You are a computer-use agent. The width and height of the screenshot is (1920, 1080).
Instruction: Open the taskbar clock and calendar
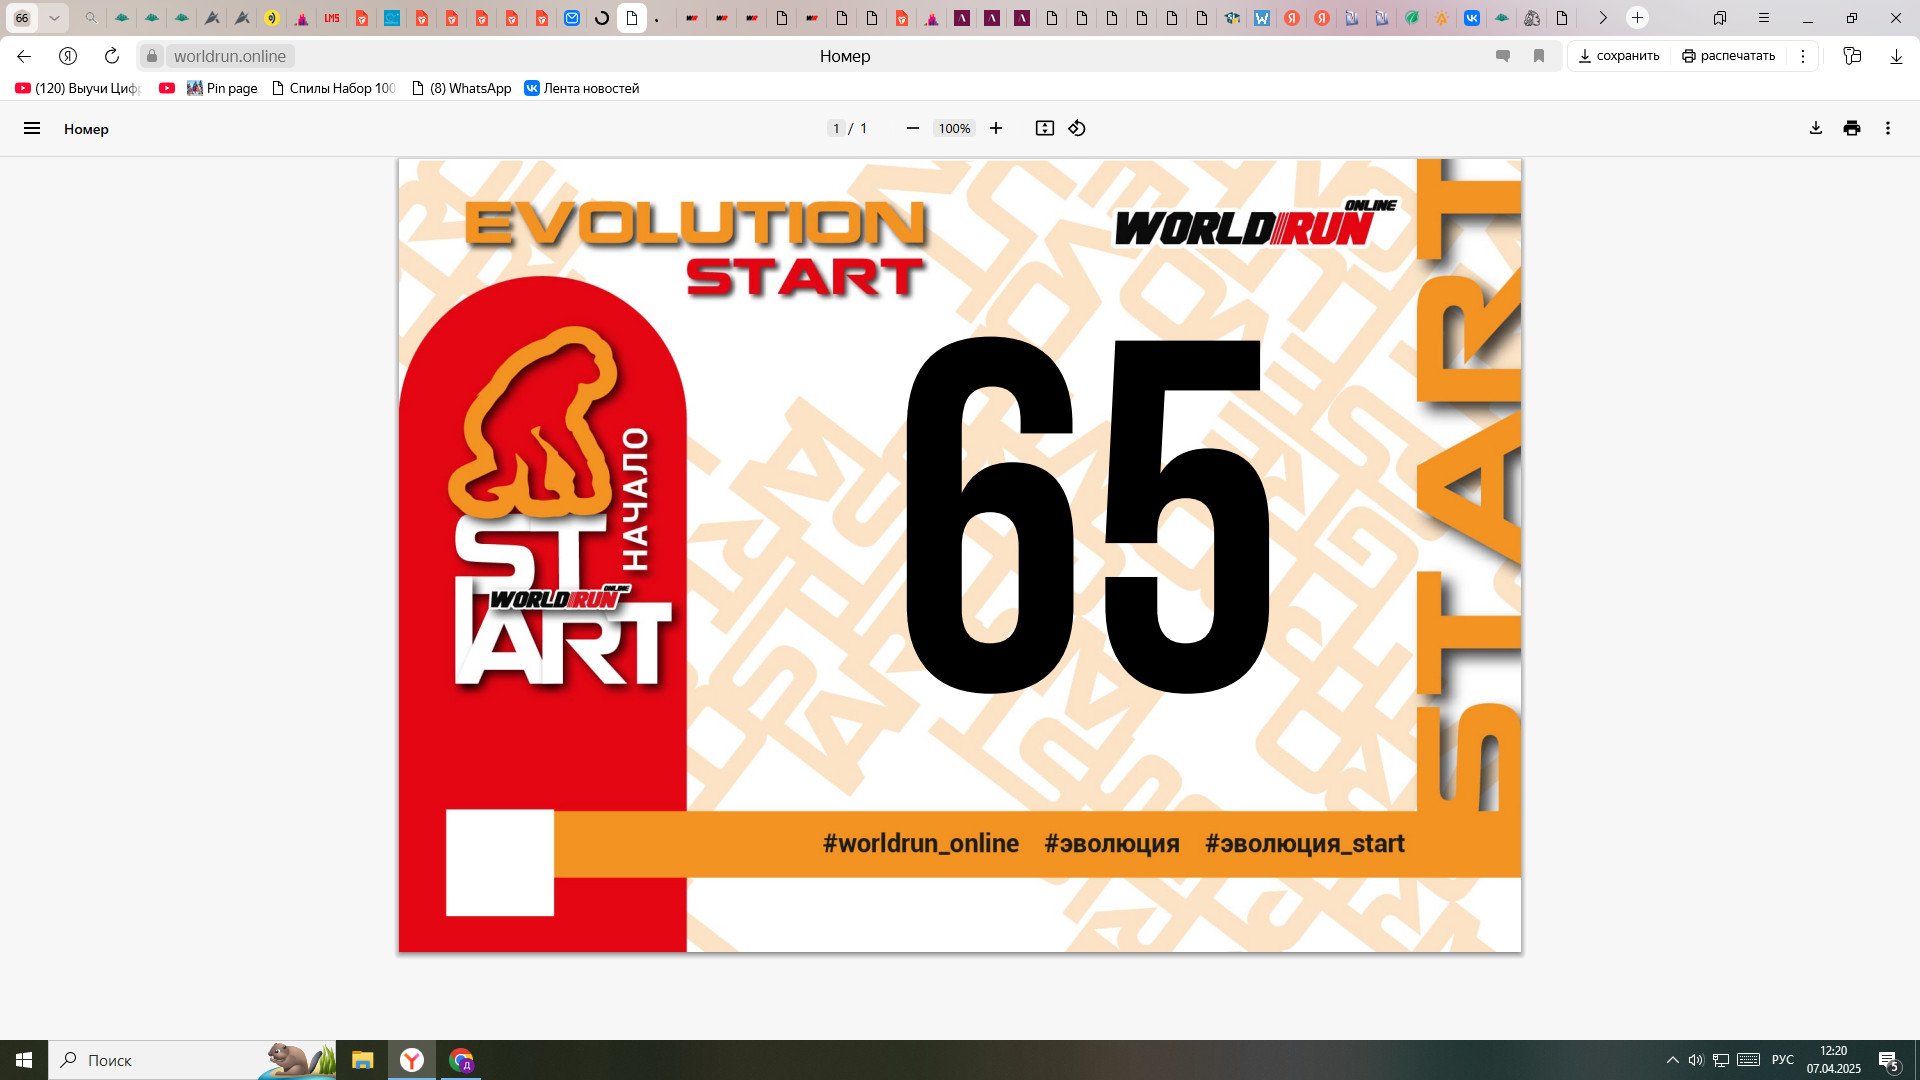(x=1834, y=1060)
